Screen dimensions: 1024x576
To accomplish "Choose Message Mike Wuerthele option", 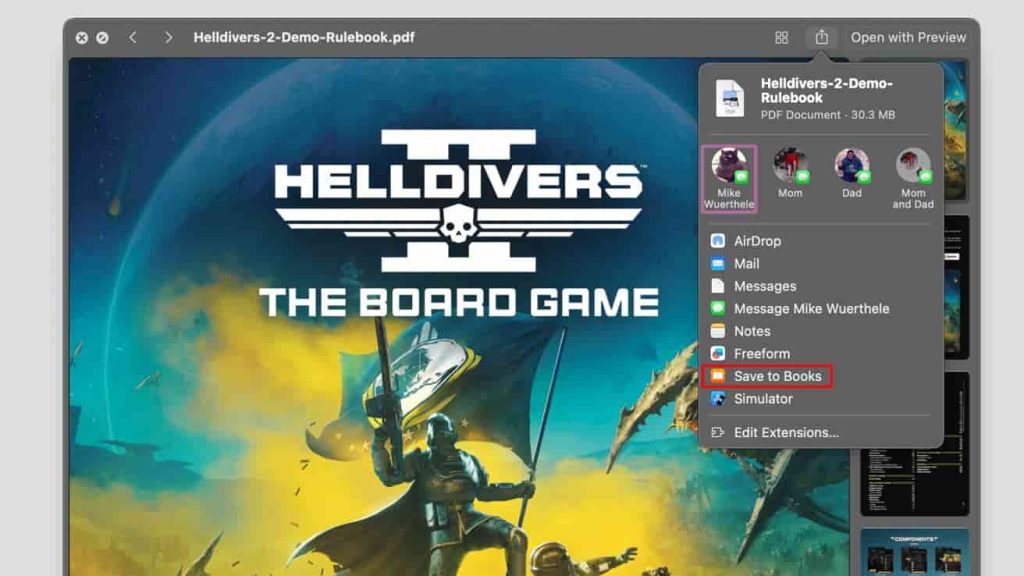I will [x=811, y=309].
